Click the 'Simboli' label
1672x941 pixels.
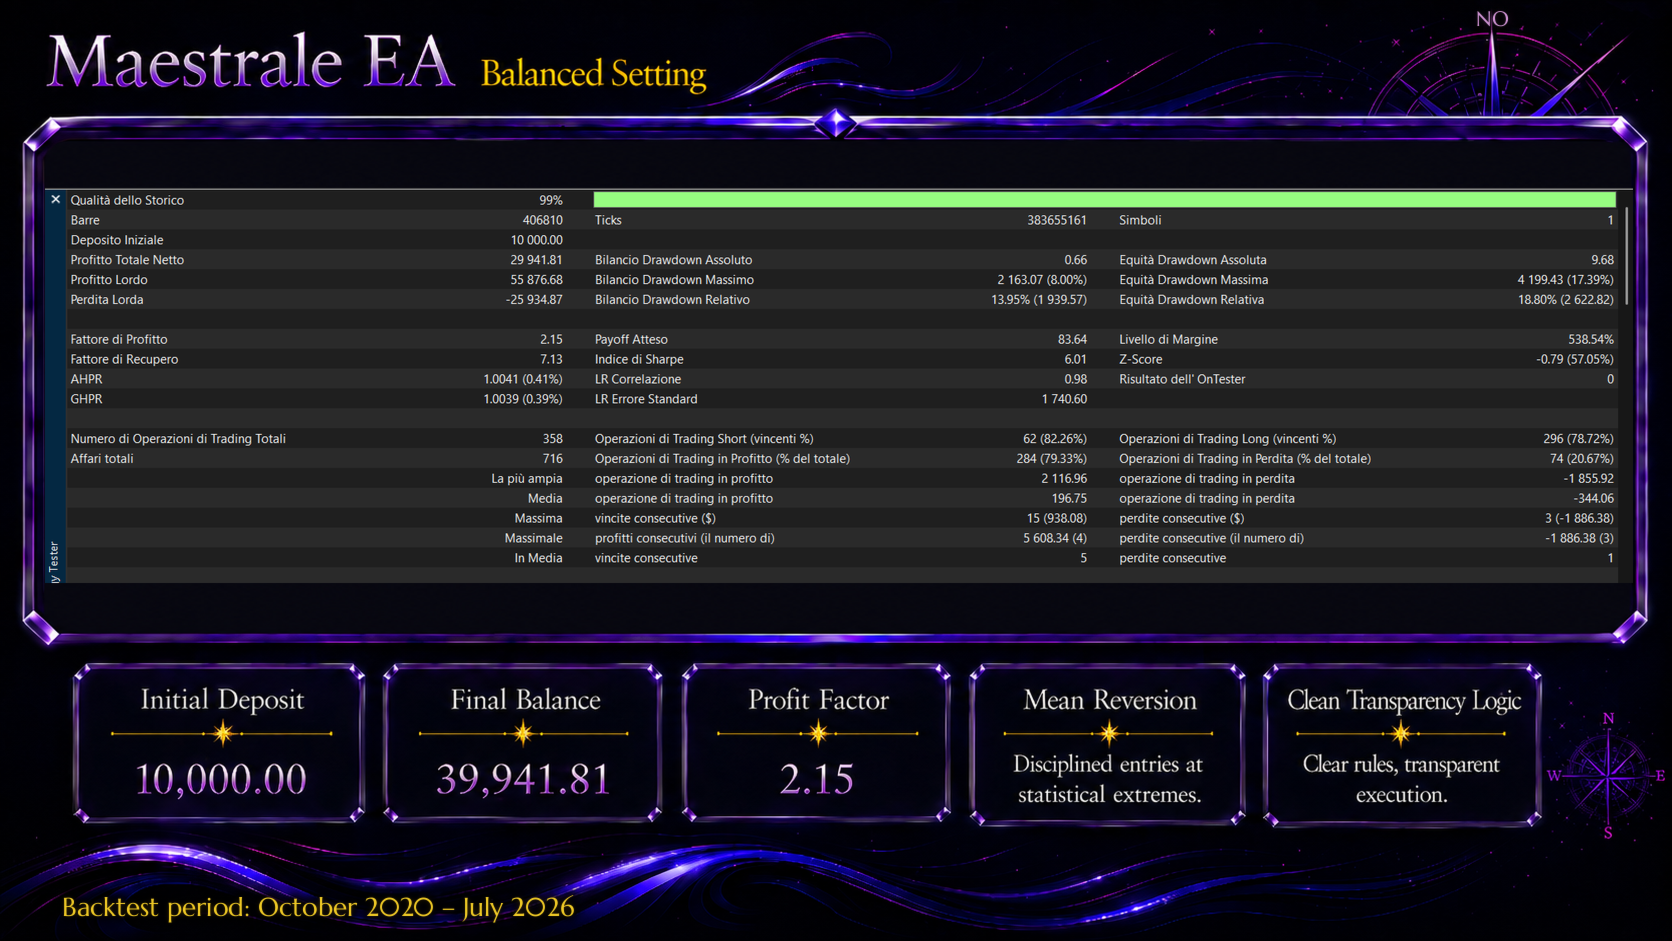coord(1140,220)
